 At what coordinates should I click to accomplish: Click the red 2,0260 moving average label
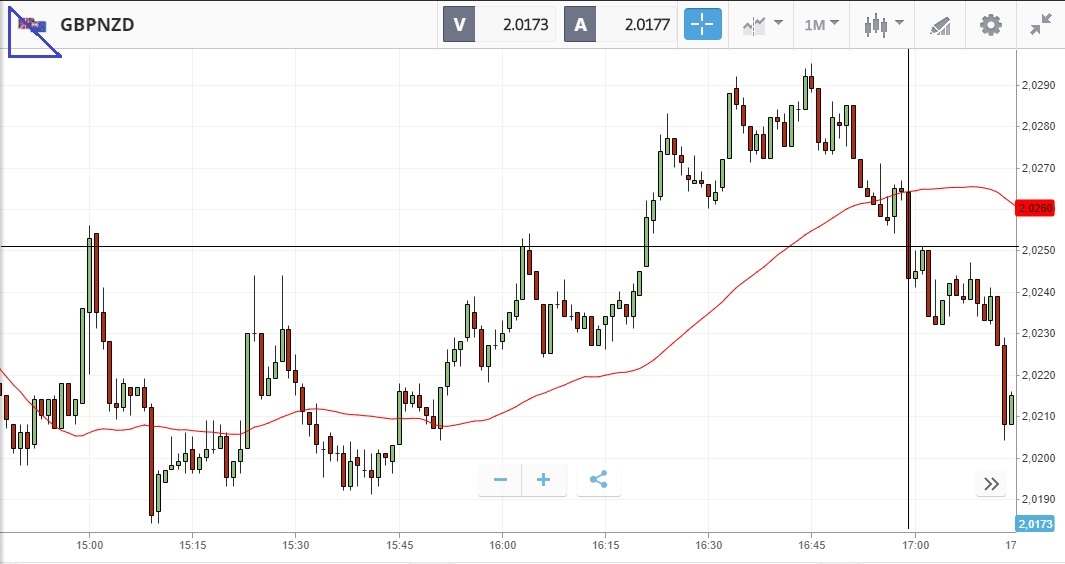point(1034,208)
